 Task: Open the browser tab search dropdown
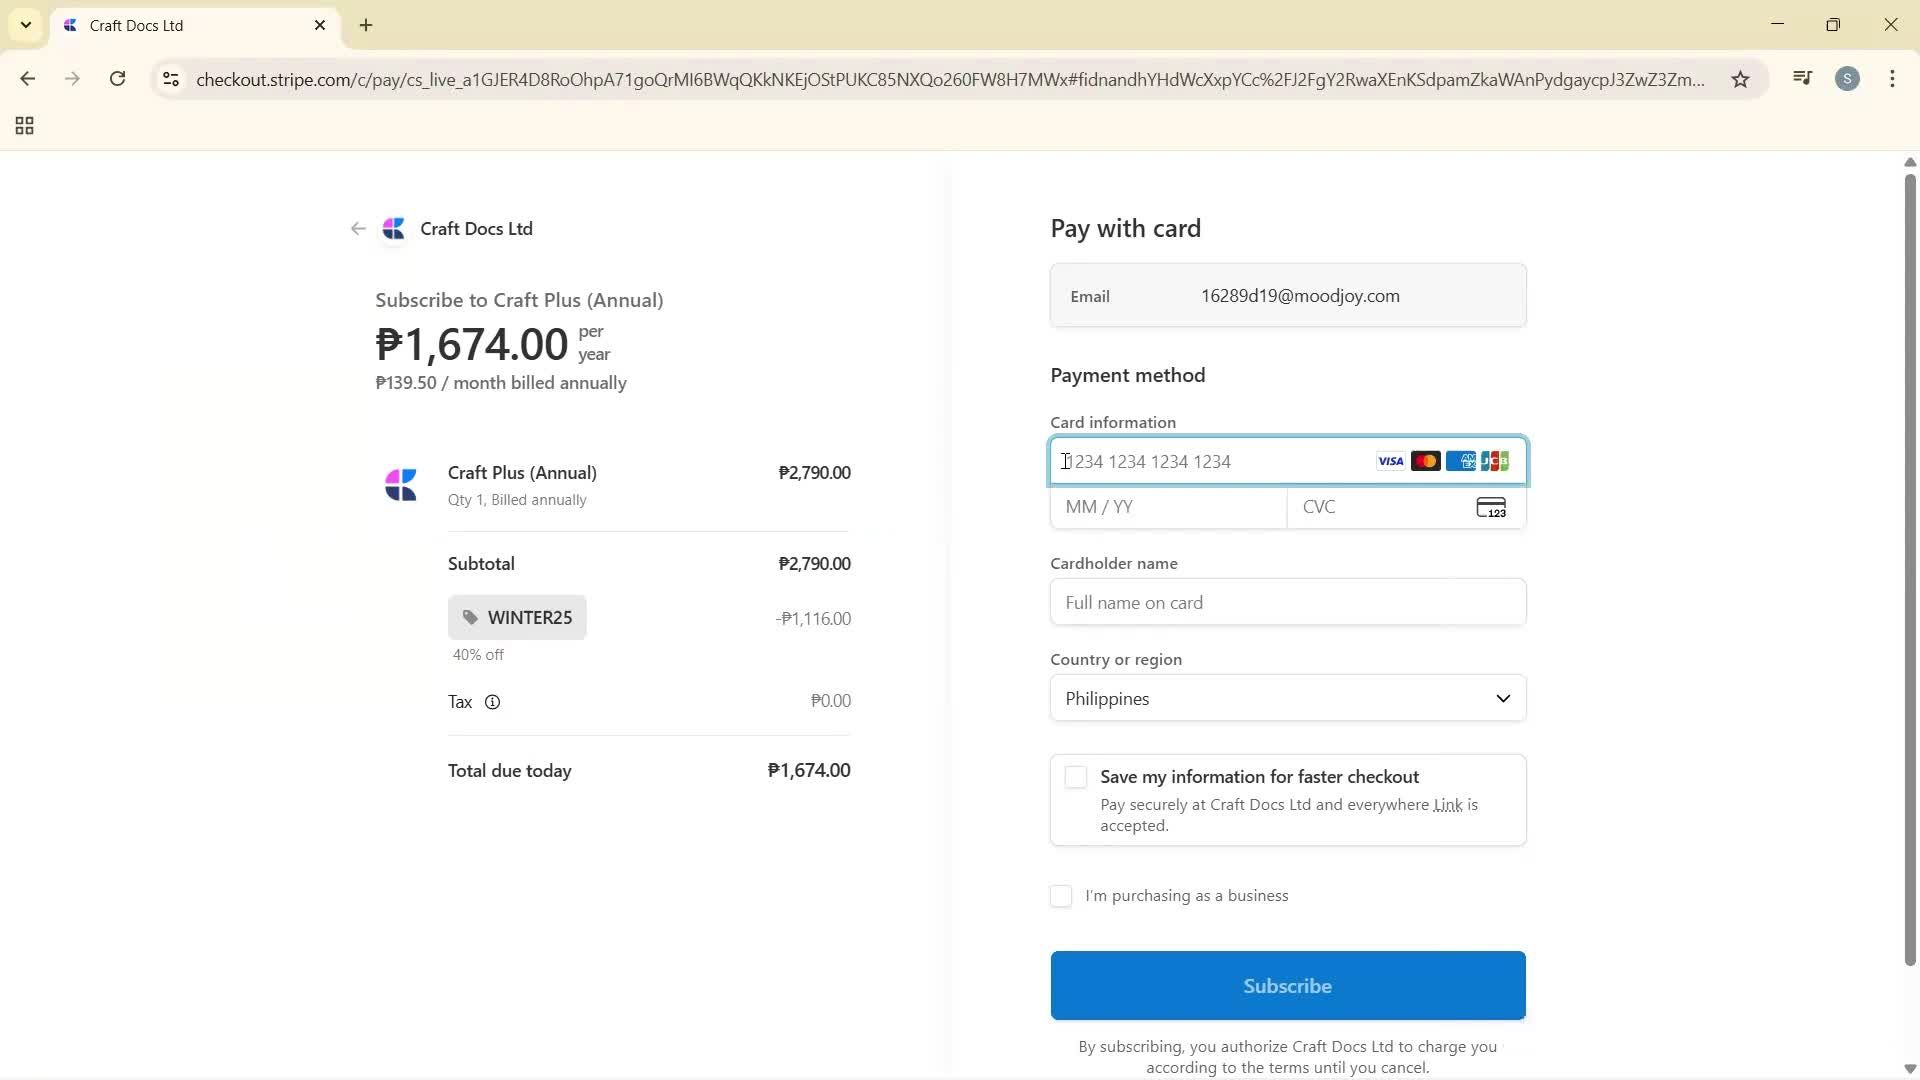tap(25, 25)
